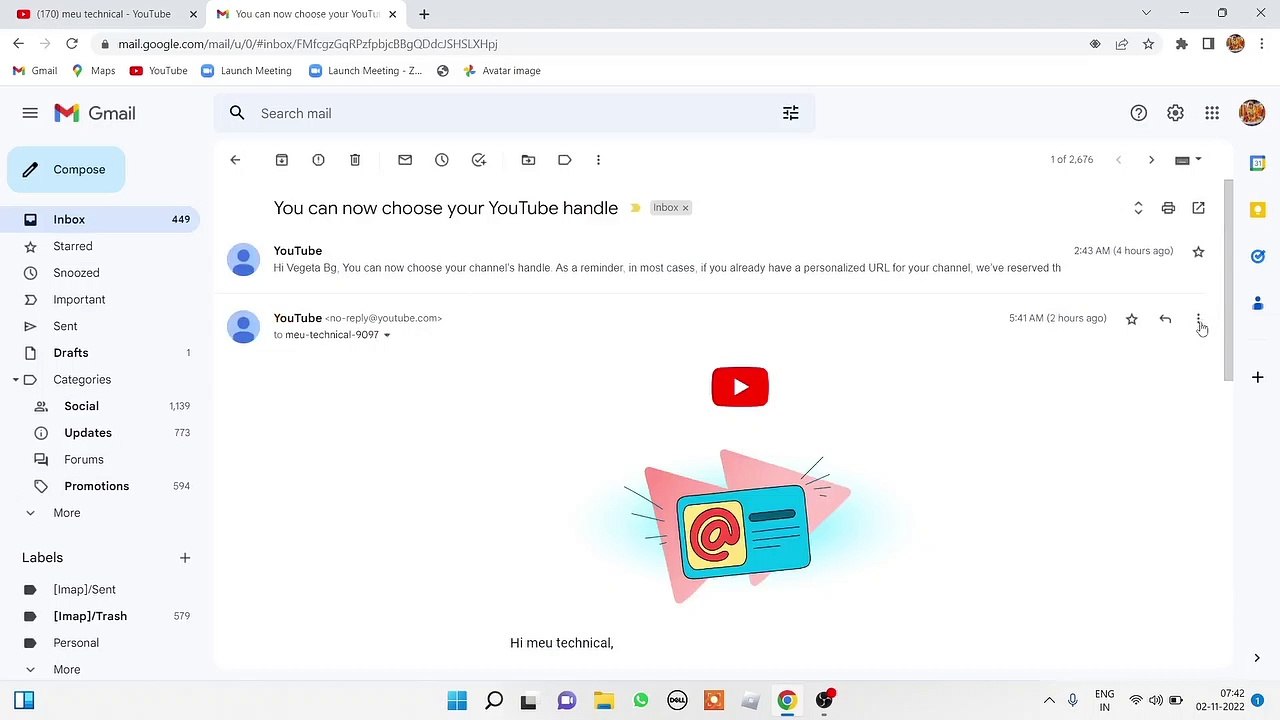Star the 2:43 AM YouTube message
The width and height of the screenshot is (1280, 720).
coord(1198,251)
